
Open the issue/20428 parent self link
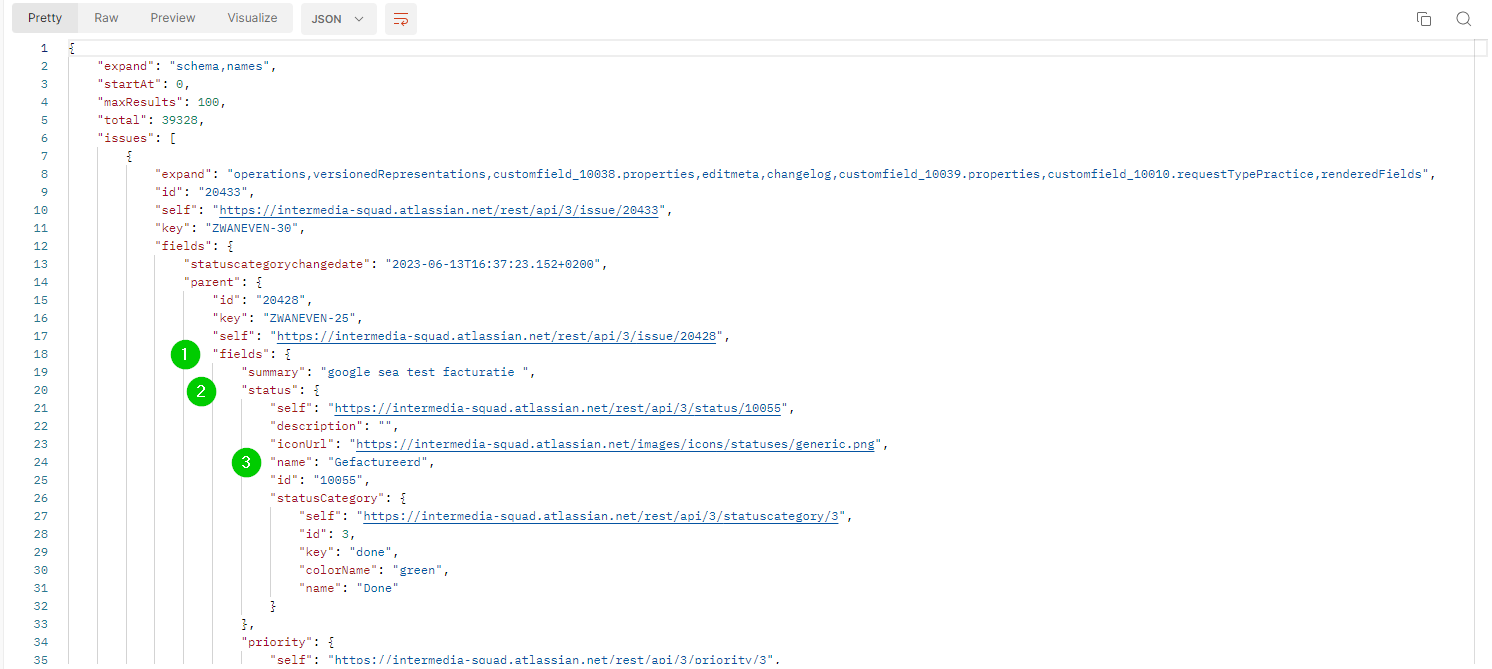[498, 336]
